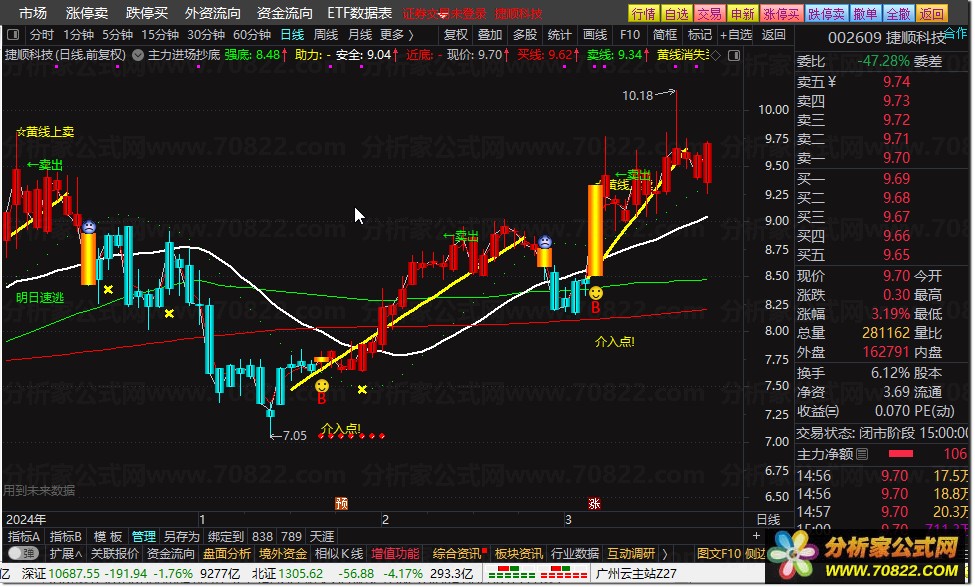
Task: Click the 全撤 cancel all button
Action: tap(898, 14)
